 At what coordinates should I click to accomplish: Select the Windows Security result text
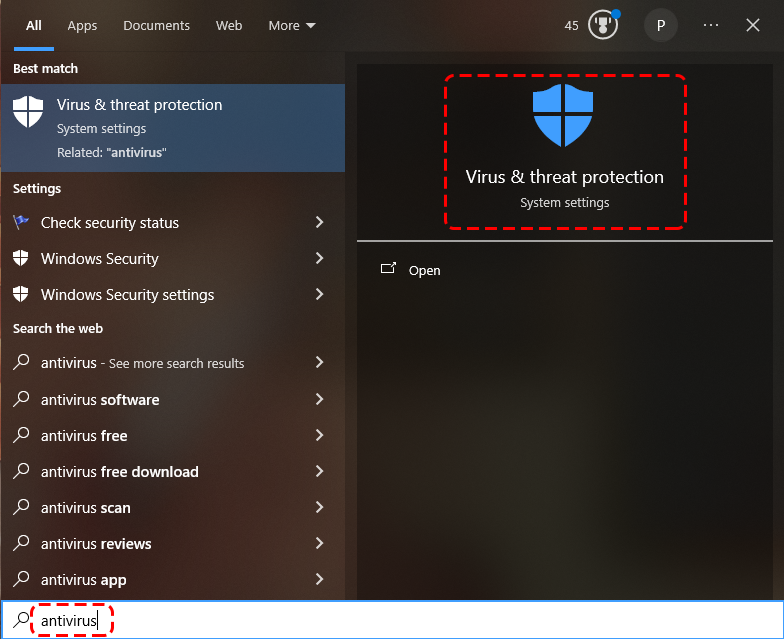[x=100, y=259]
